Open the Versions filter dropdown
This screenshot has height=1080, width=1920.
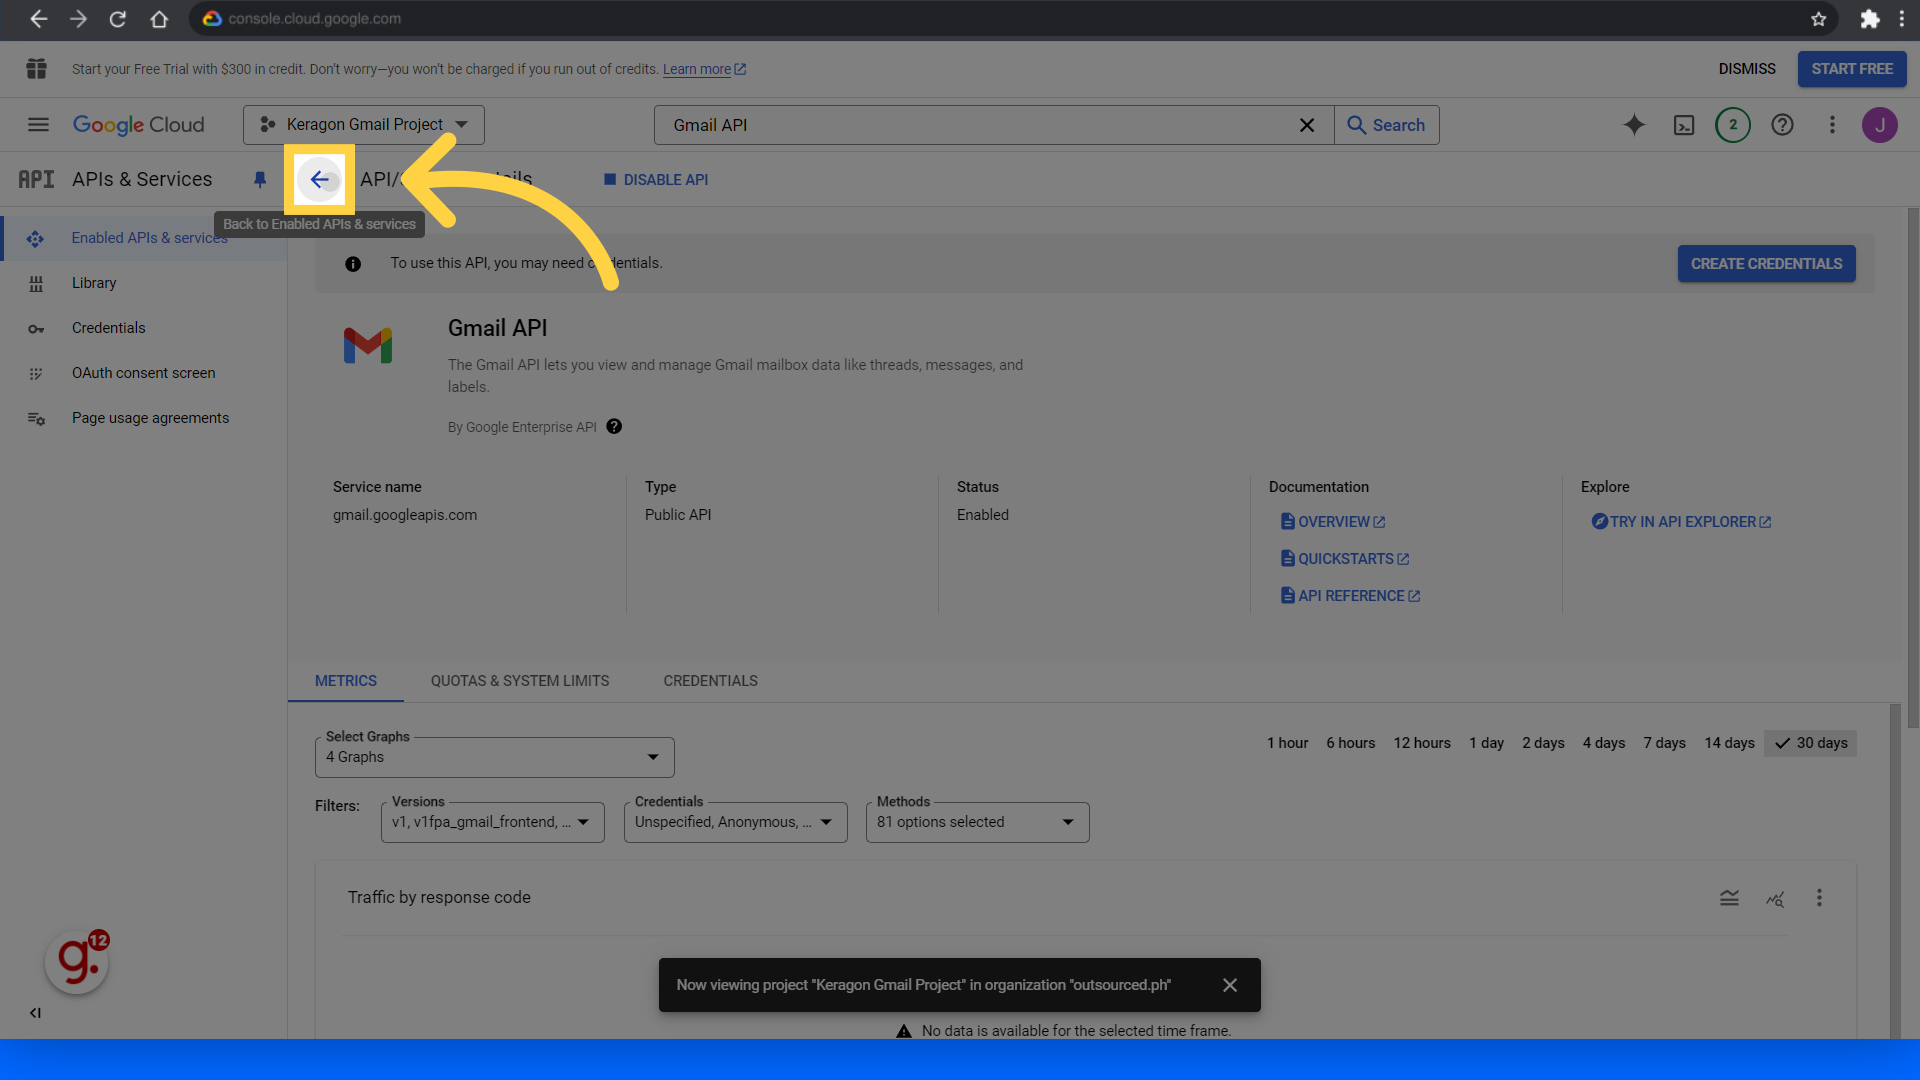[493, 822]
